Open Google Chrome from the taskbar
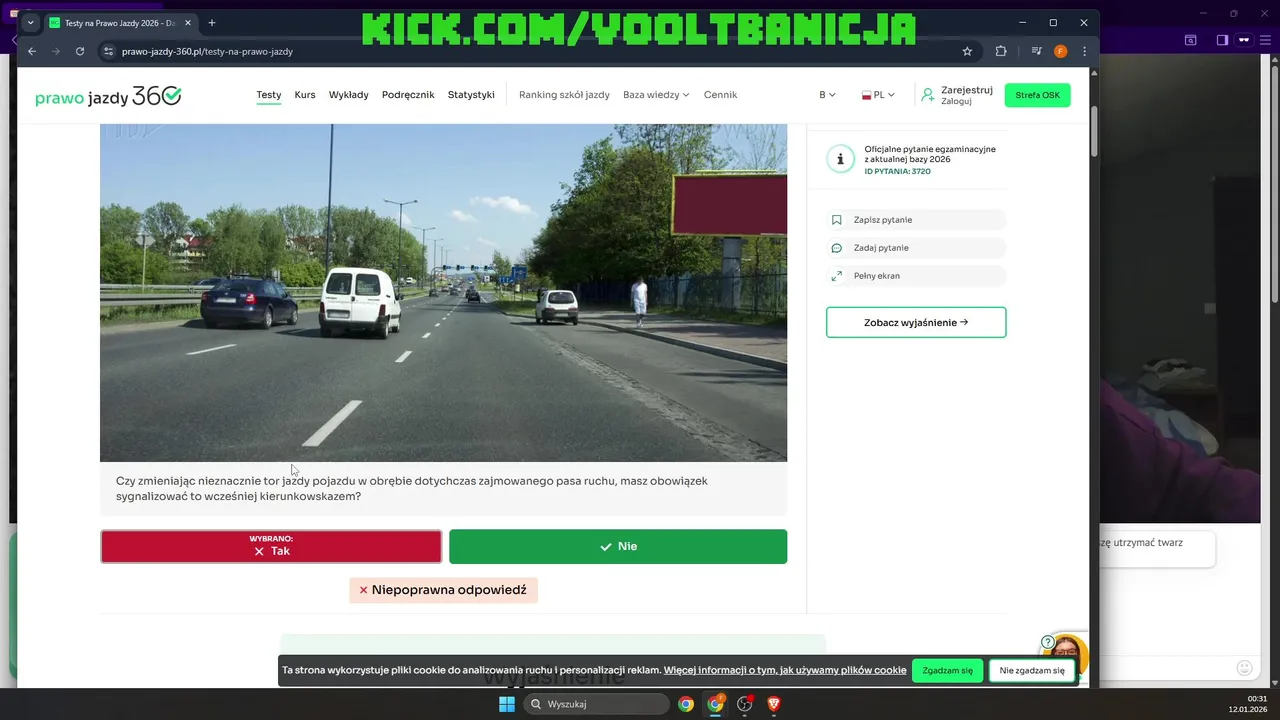1280x720 pixels. pos(686,704)
